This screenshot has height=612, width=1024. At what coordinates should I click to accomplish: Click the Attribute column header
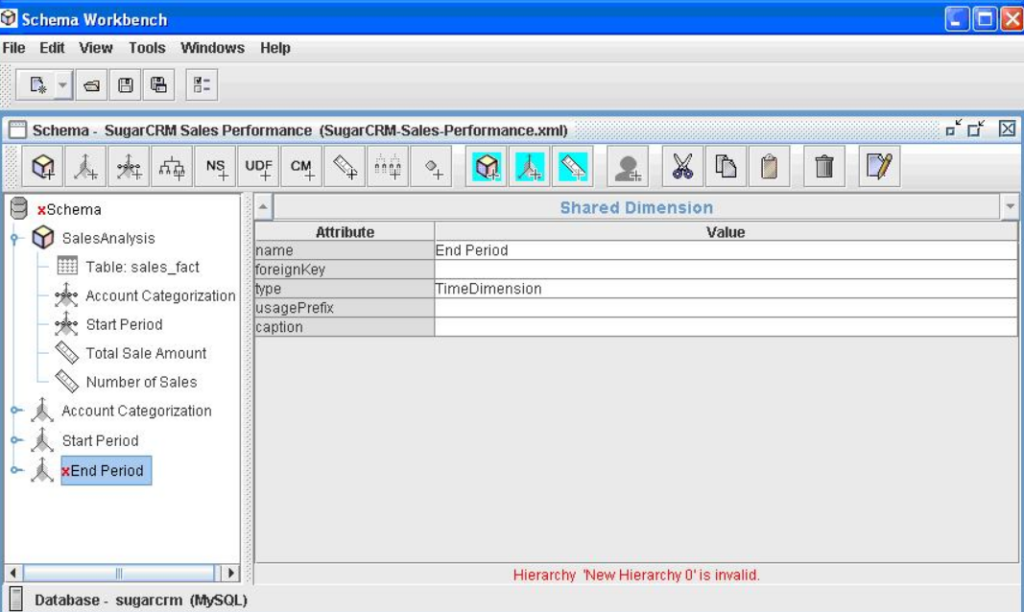coord(344,232)
